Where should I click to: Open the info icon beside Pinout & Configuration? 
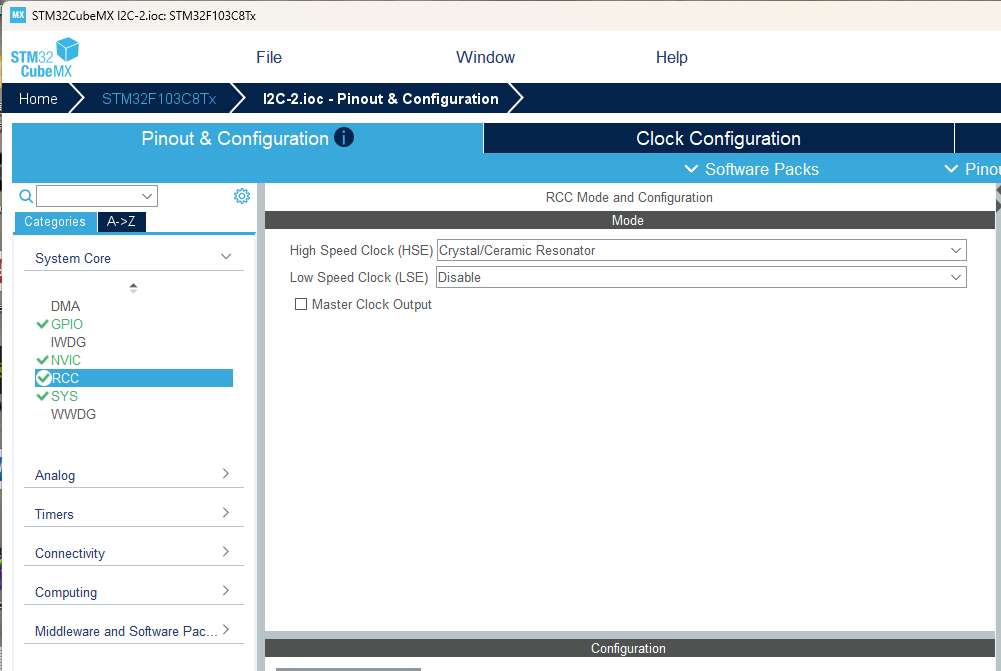pyautogui.click(x=343, y=137)
